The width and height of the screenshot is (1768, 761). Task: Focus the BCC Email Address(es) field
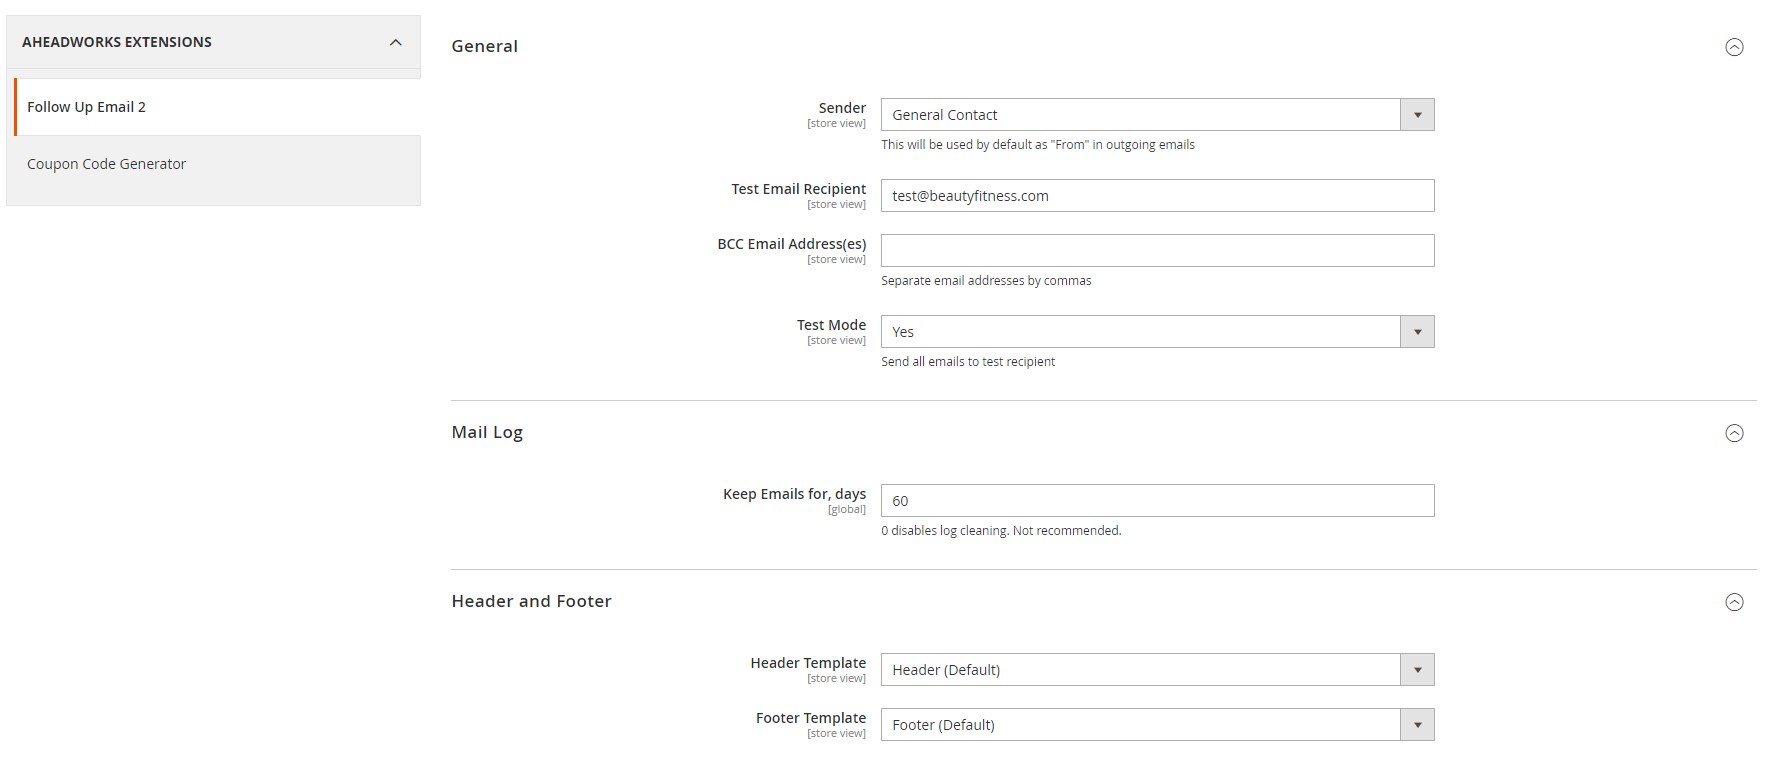pos(1157,251)
